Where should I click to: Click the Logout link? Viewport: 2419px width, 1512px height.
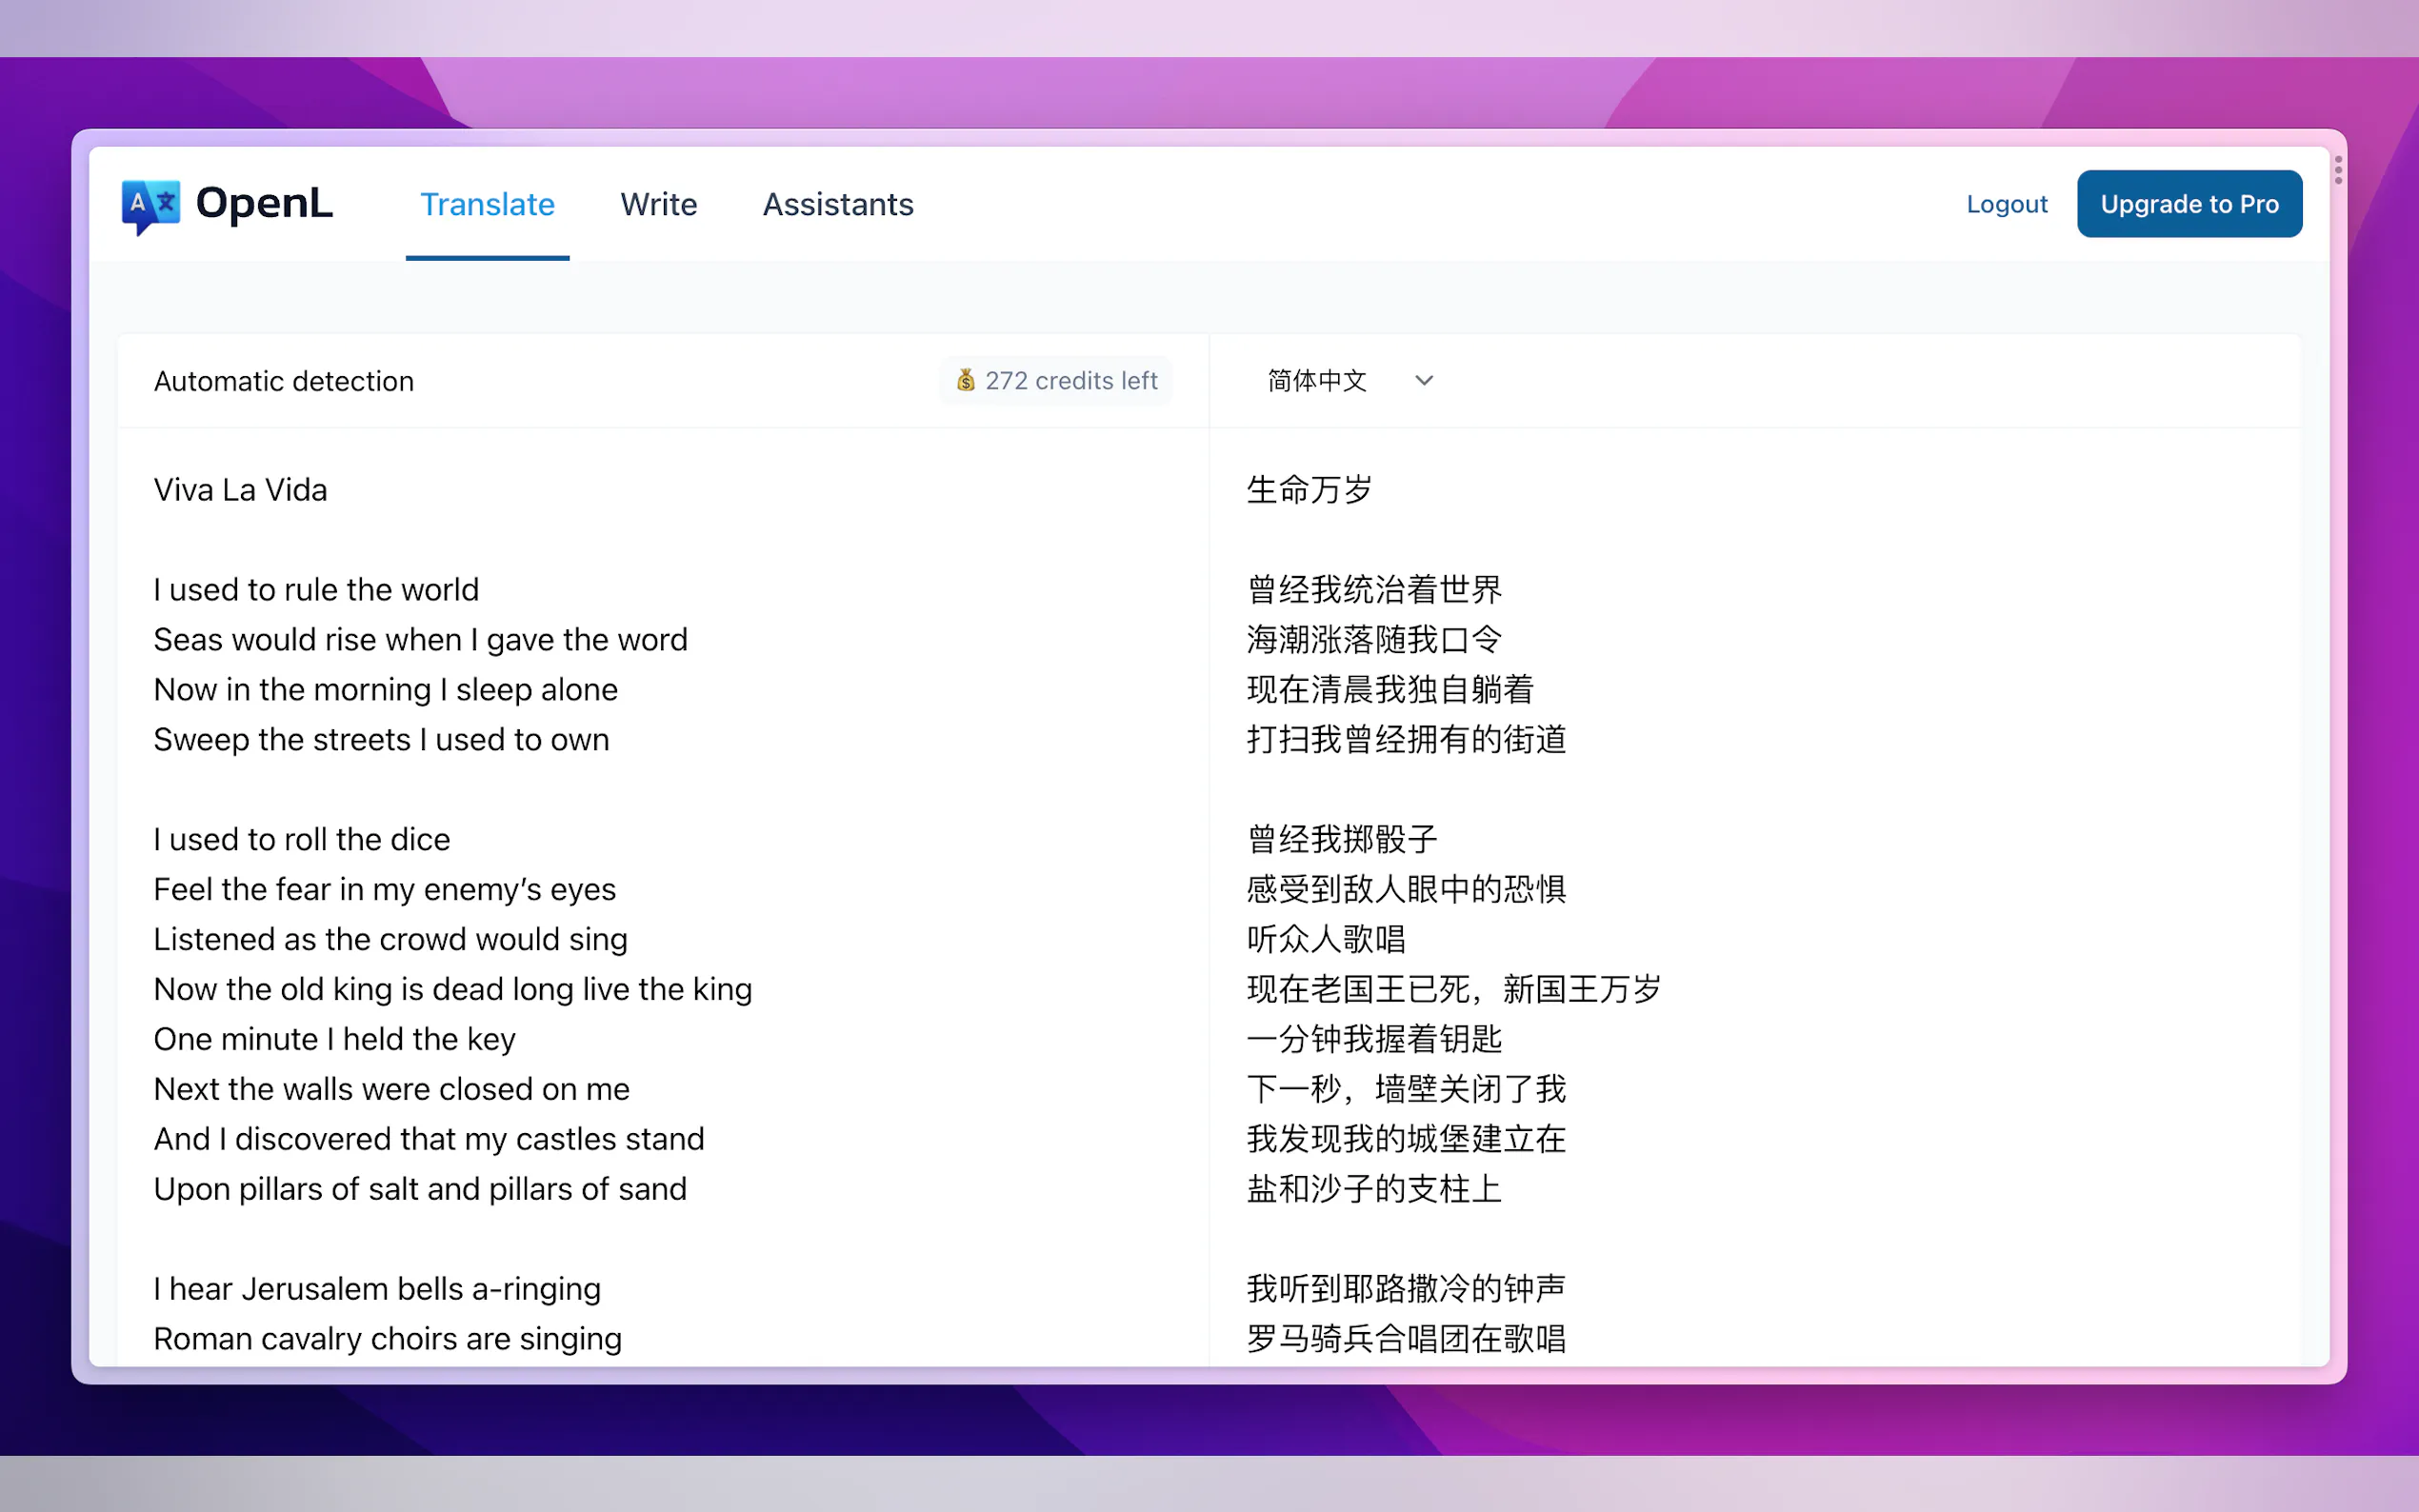[2006, 204]
